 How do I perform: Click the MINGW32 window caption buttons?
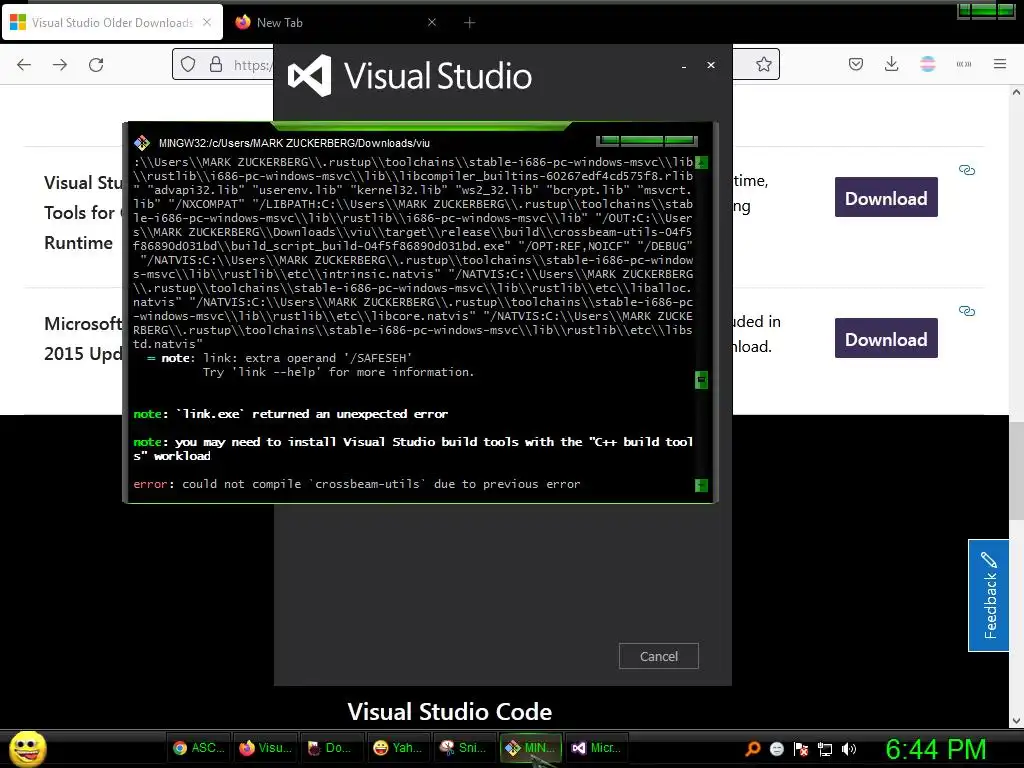(647, 140)
